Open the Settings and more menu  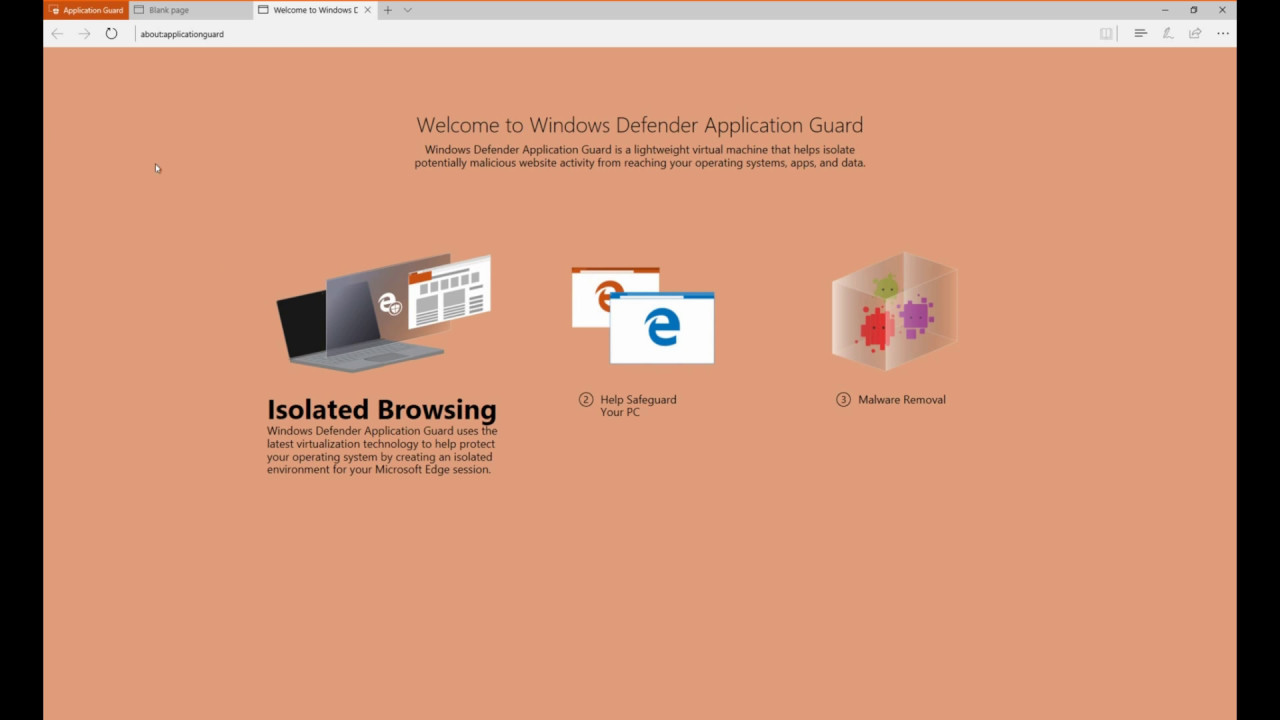[1223, 33]
